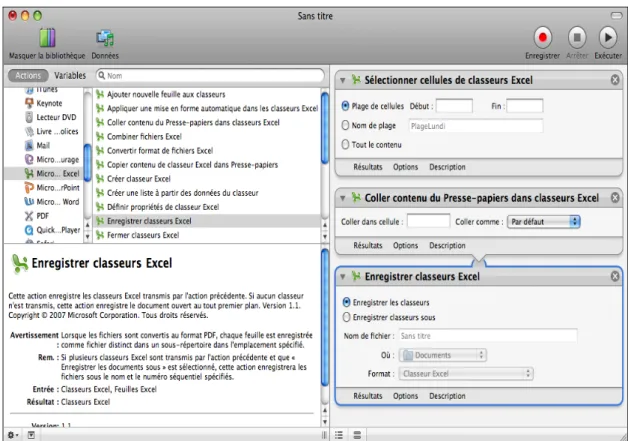The width and height of the screenshot is (628, 441).
Task: Choose the Nom de plage radio button
Action: pos(345,125)
